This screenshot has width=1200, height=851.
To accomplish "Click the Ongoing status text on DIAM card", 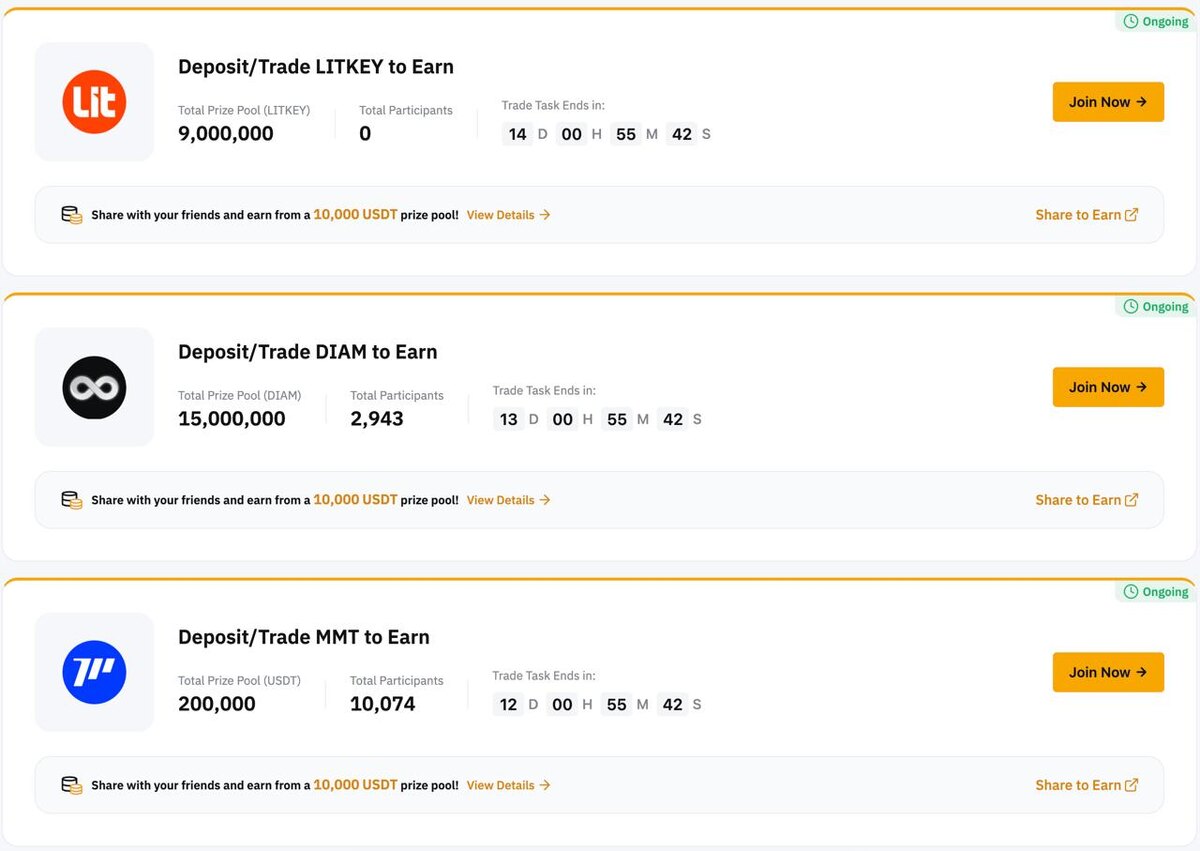I will (x=1165, y=306).
